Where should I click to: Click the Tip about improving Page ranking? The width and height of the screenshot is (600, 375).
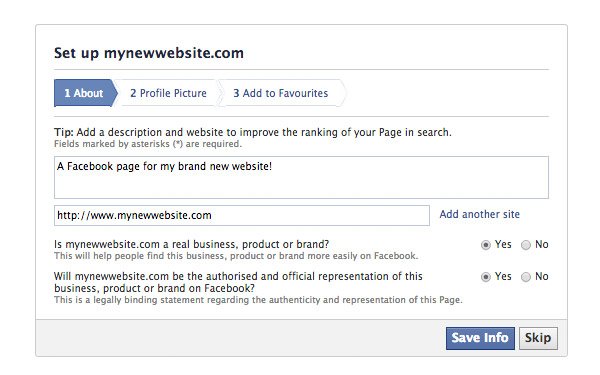point(253,132)
